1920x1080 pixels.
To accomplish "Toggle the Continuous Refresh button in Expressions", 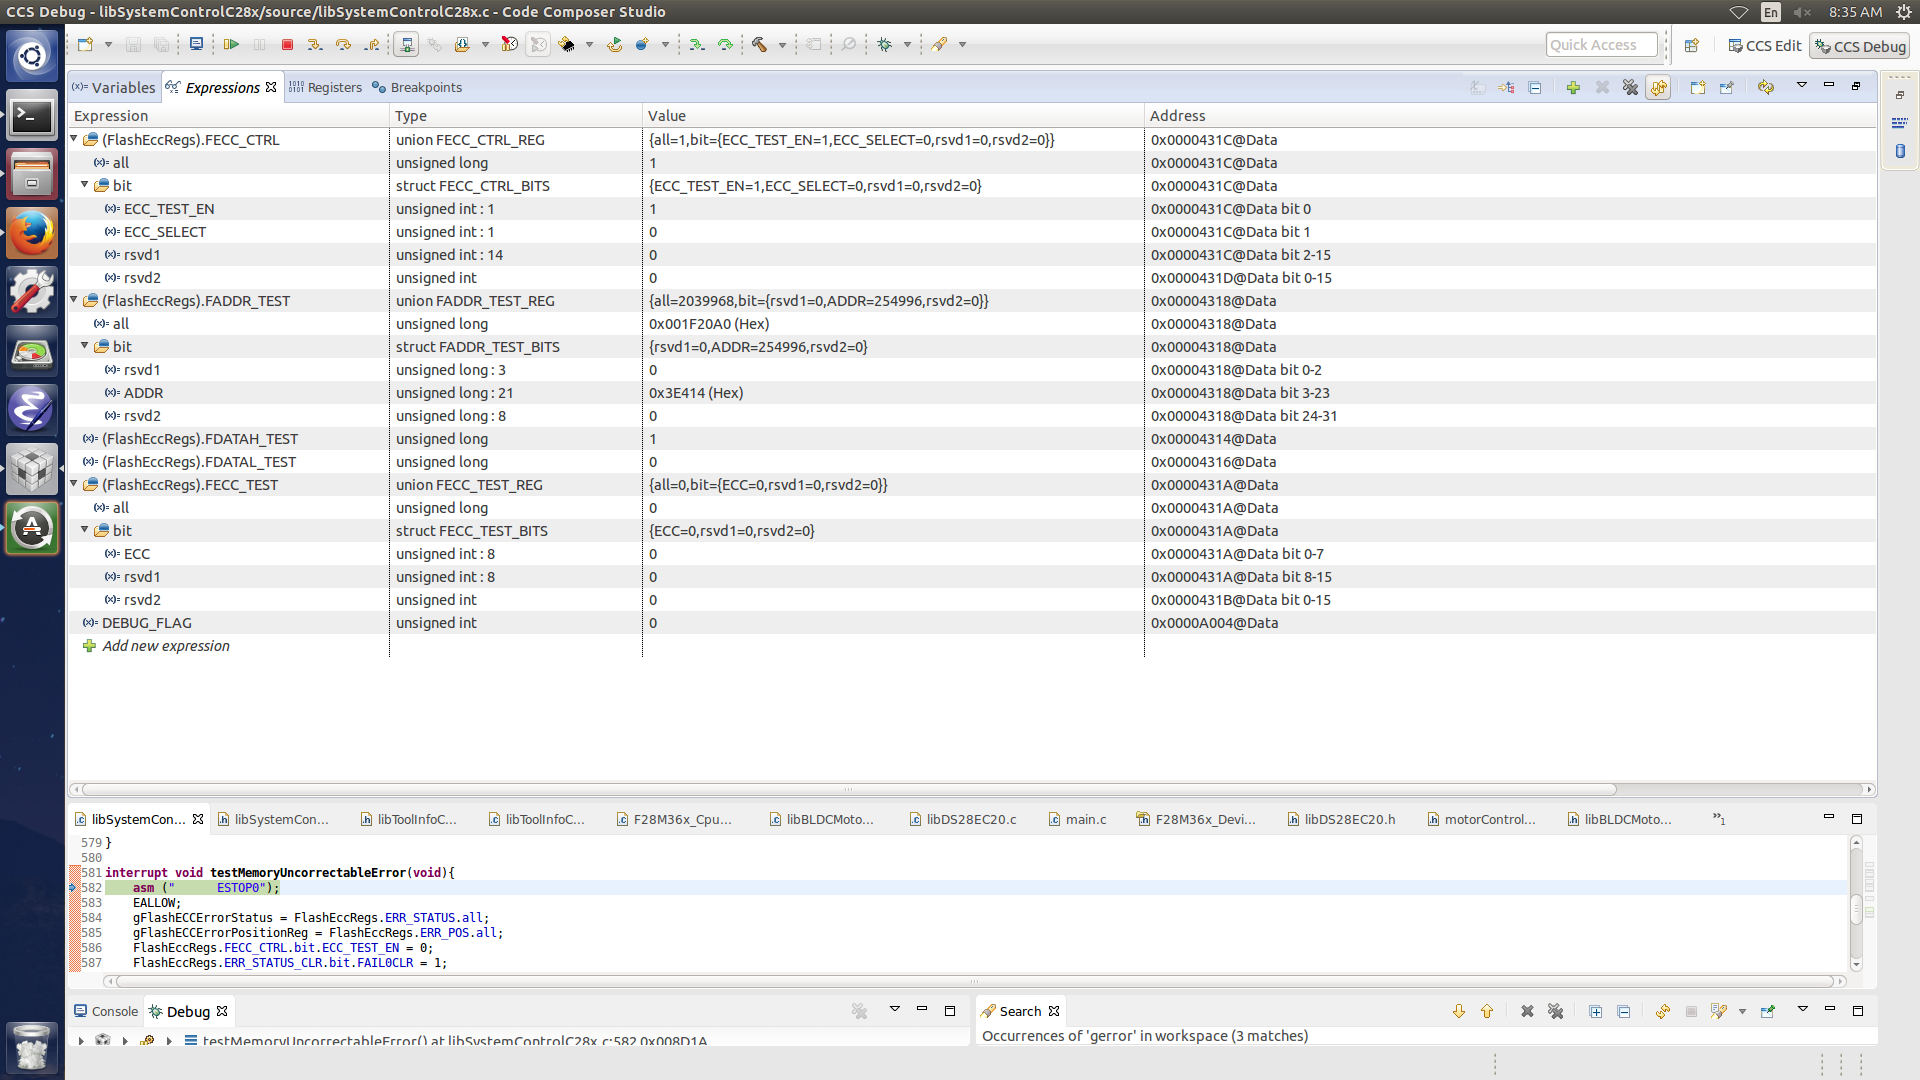I will click(x=1659, y=88).
